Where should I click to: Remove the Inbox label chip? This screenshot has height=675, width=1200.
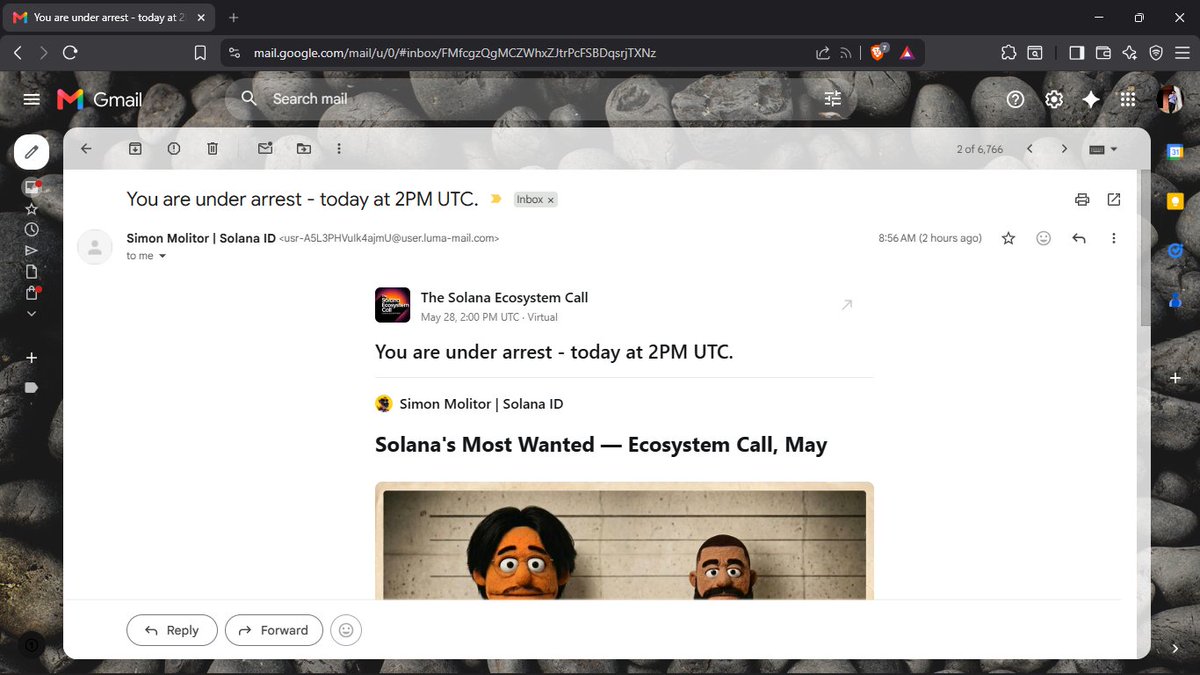[x=550, y=200]
